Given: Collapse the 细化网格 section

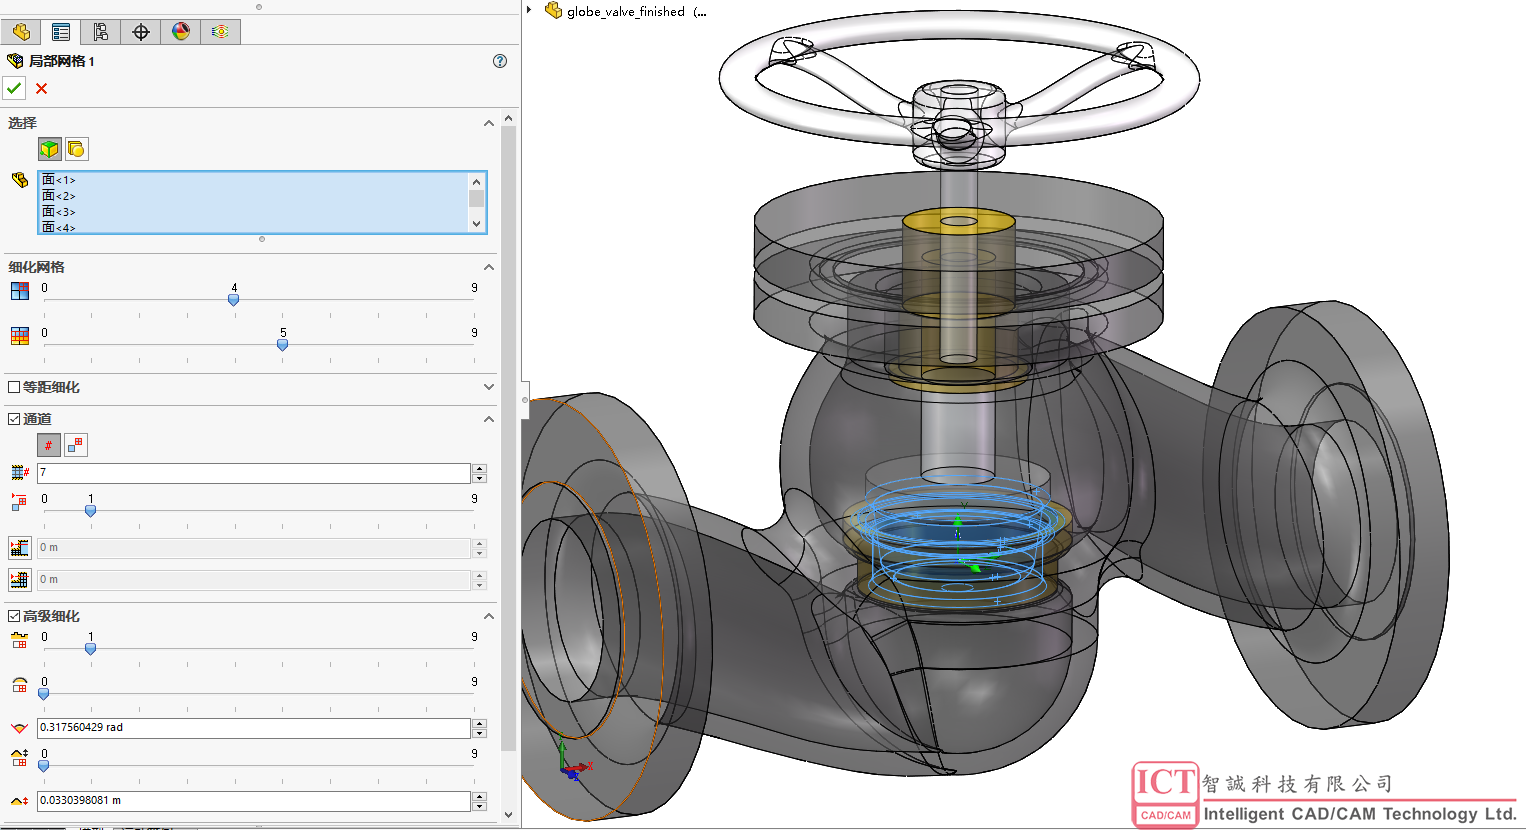Looking at the screenshot, I should (489, 267).
